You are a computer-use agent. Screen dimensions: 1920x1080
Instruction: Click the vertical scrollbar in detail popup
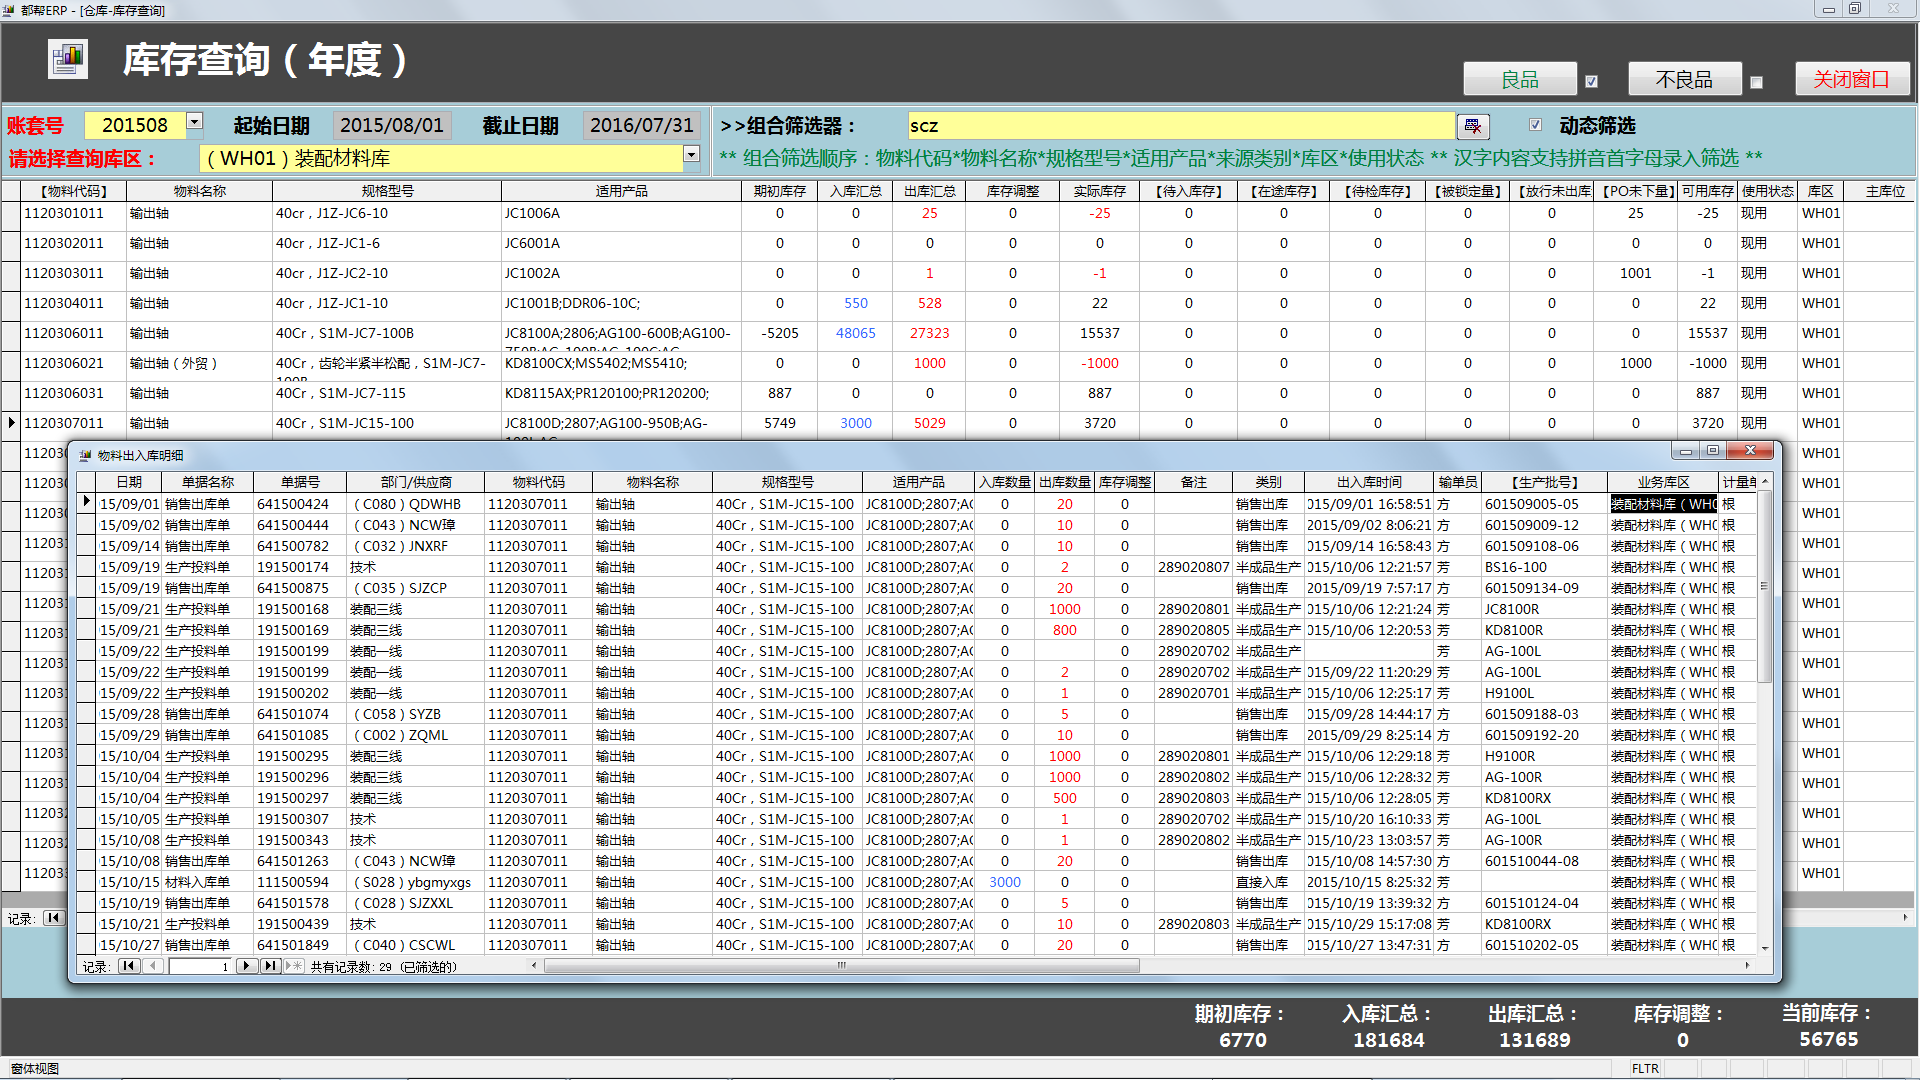(1765, 586)
